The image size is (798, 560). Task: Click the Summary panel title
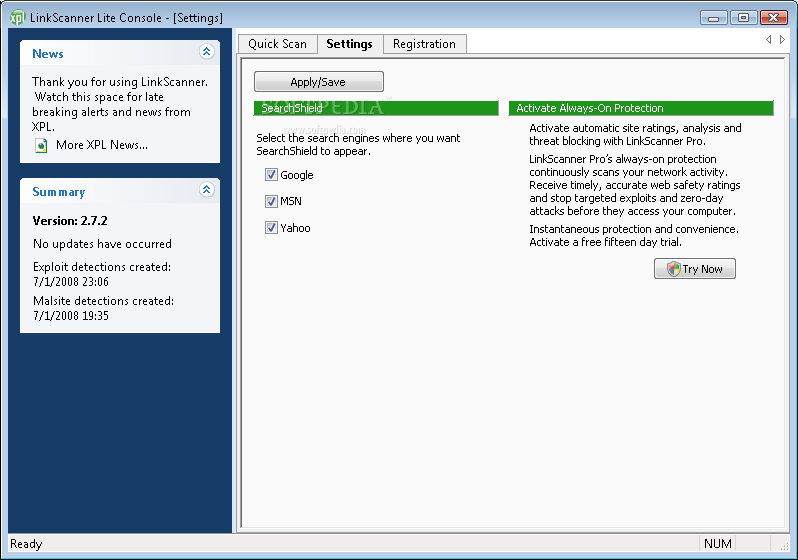tap(59, 192)
